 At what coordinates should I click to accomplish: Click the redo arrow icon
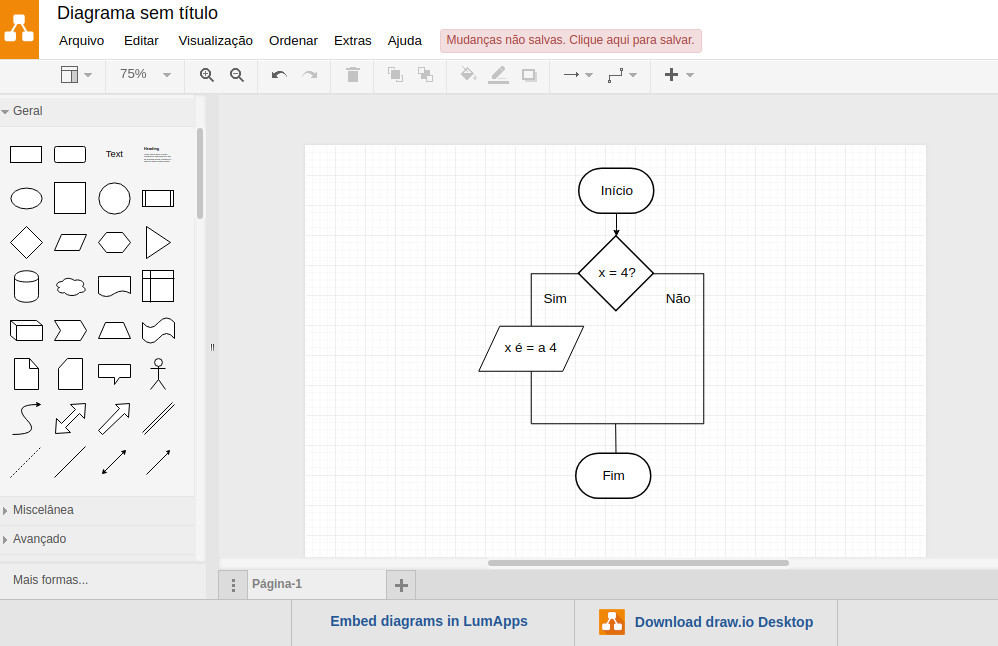coord(310,75)
